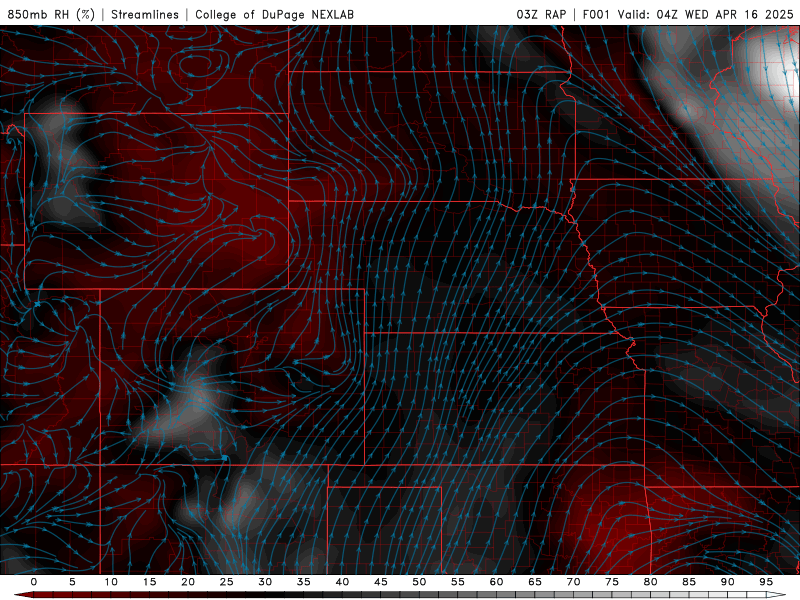Click the colorbar label "95"
The width and height of the screenshot is (800, 600).
766,582
